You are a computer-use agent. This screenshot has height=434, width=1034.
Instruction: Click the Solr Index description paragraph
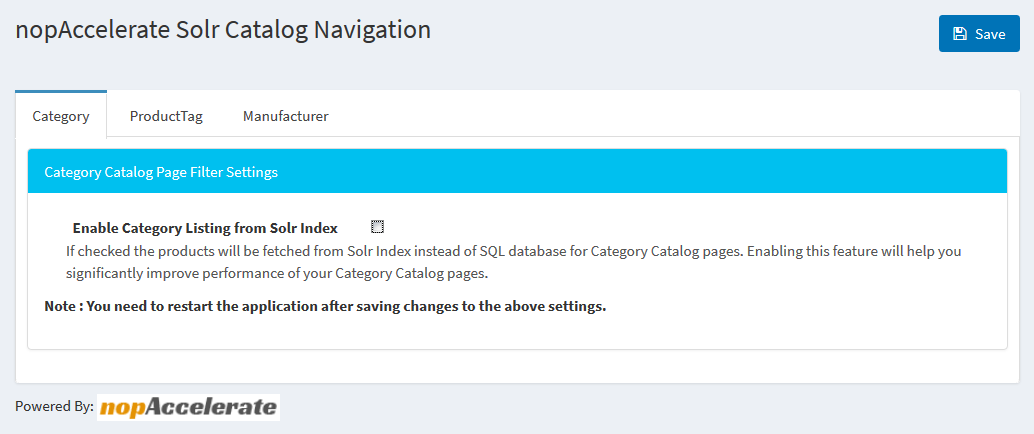click(x=514, y=263)
